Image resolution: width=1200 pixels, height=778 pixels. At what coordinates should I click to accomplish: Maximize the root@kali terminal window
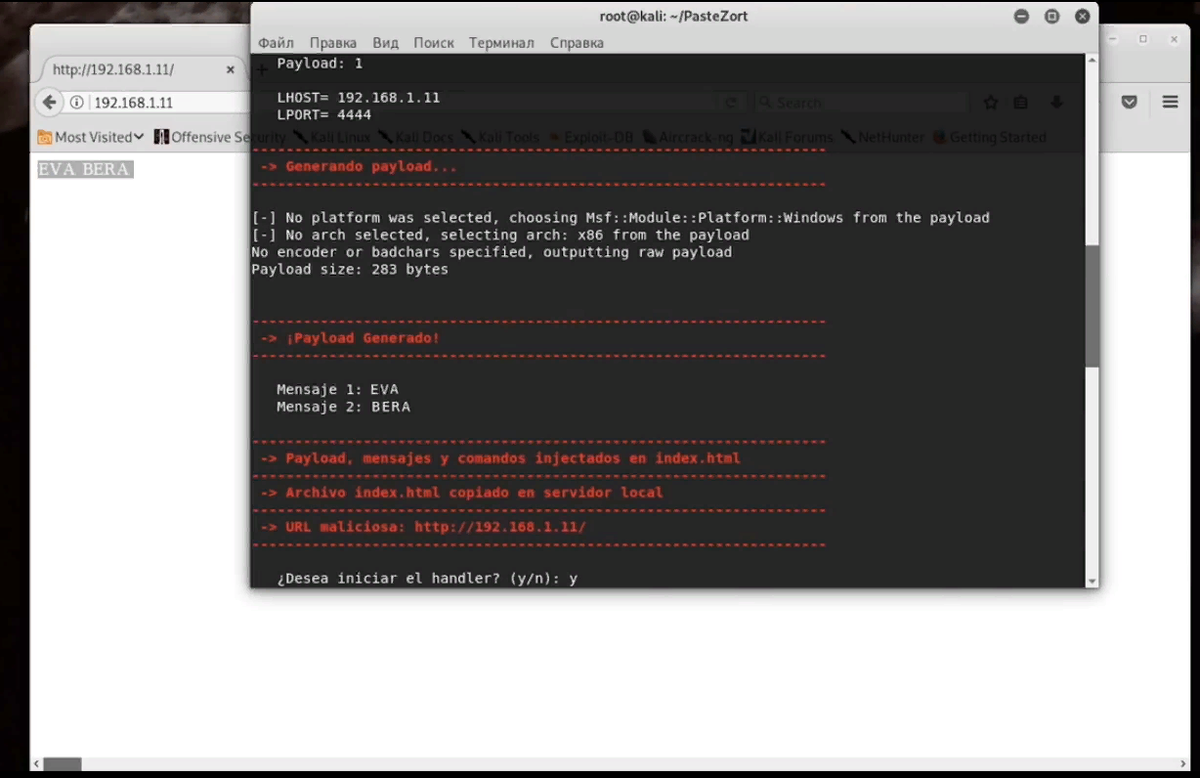coord(1052,16)
